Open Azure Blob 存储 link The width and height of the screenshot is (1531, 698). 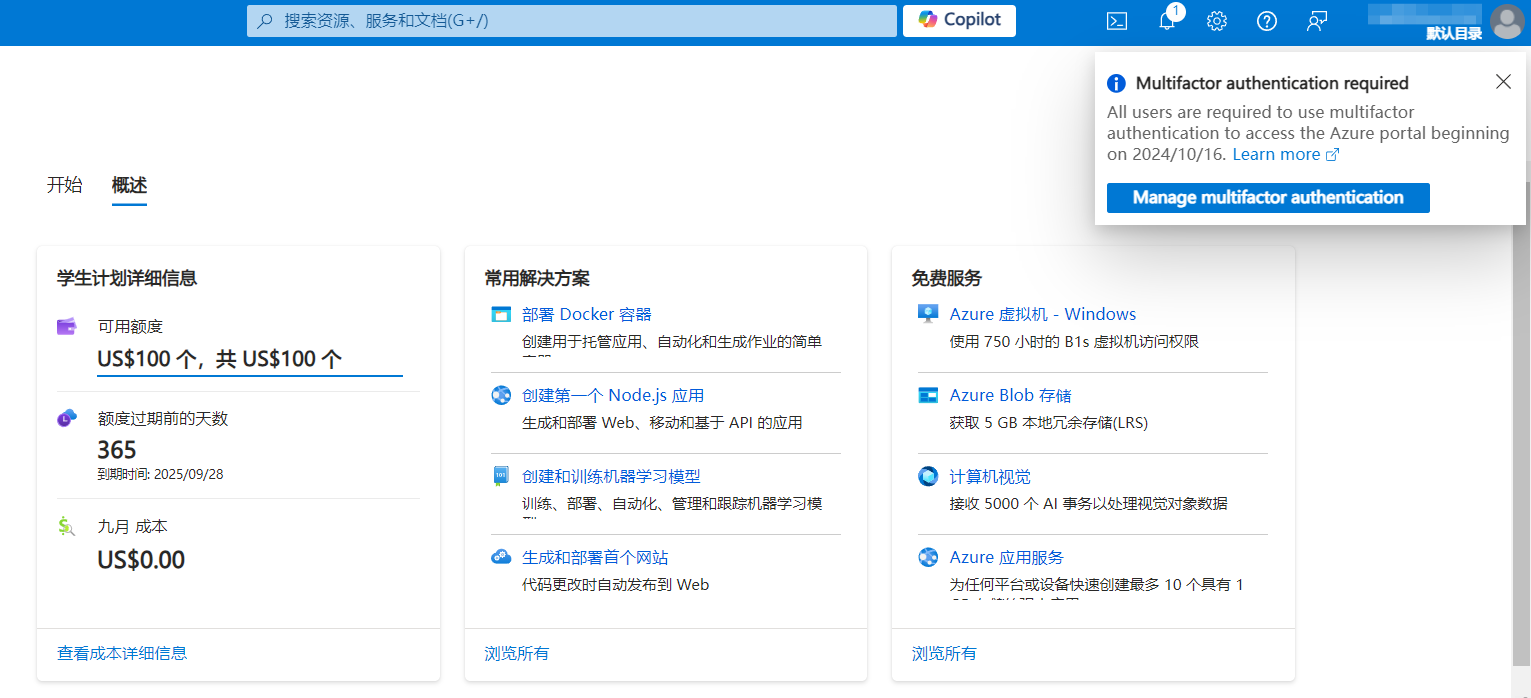coord(1011,395)
